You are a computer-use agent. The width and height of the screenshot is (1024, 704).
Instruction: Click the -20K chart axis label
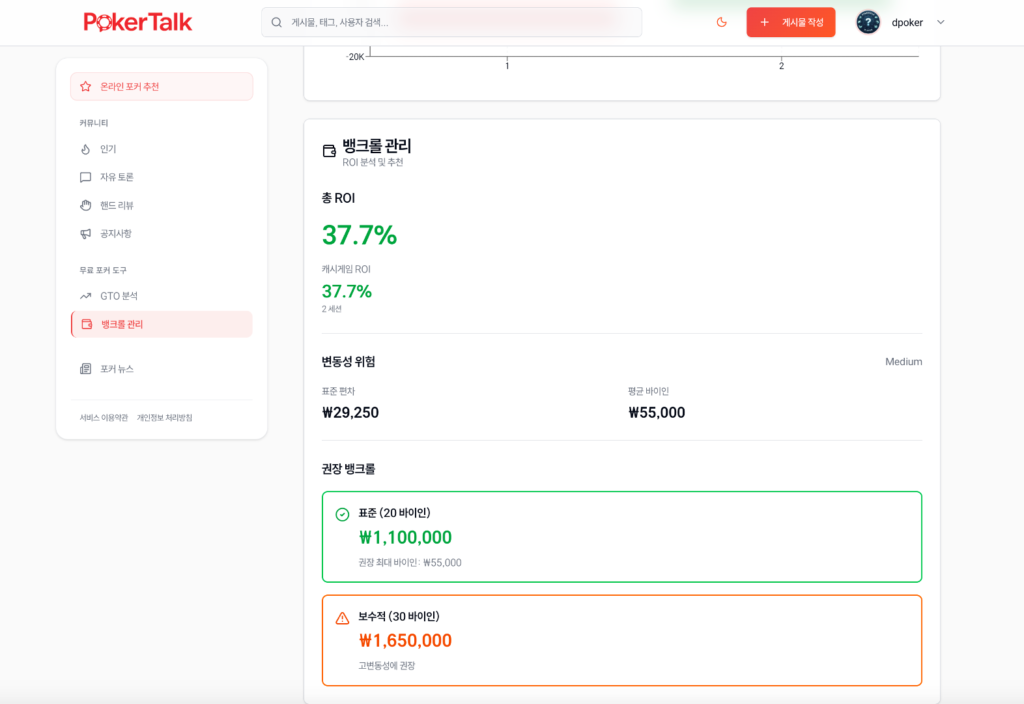[x=355, y=57]
